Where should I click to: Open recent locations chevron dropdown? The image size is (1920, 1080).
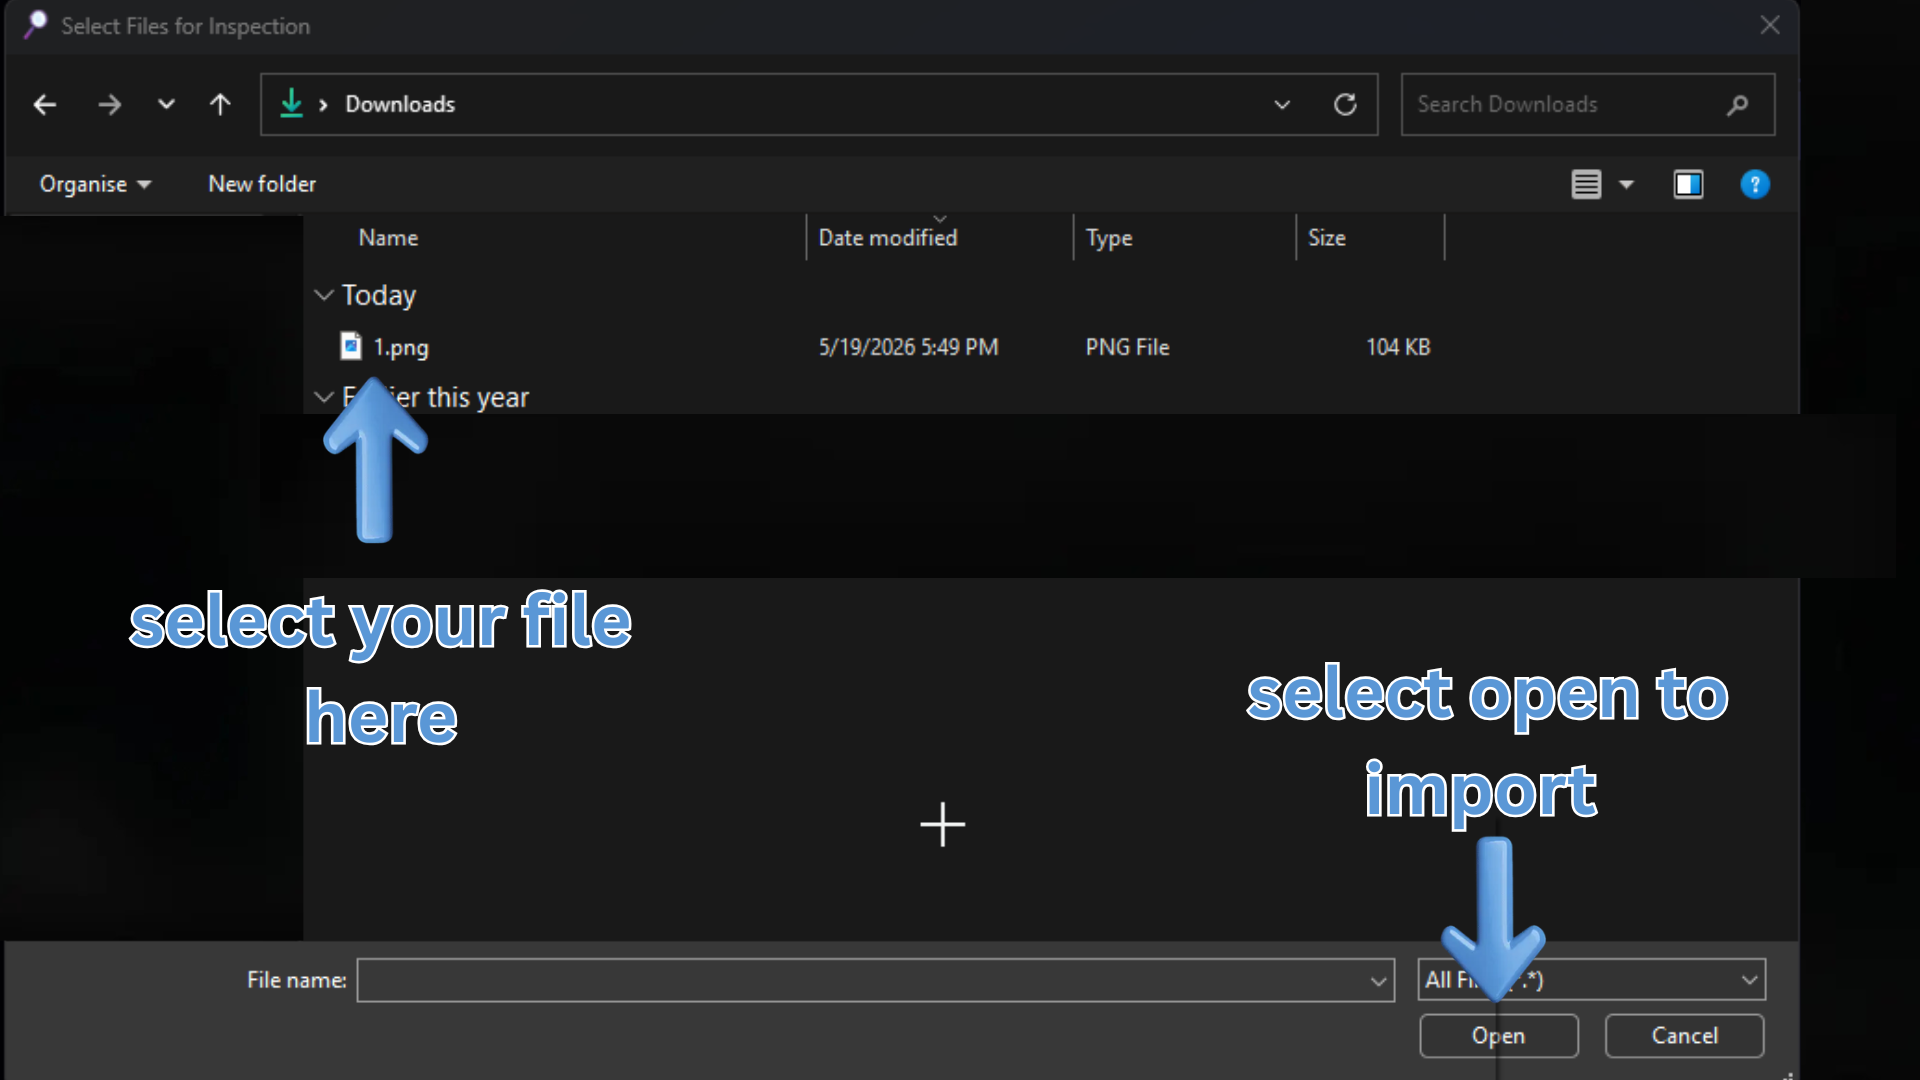click(166, 104)
